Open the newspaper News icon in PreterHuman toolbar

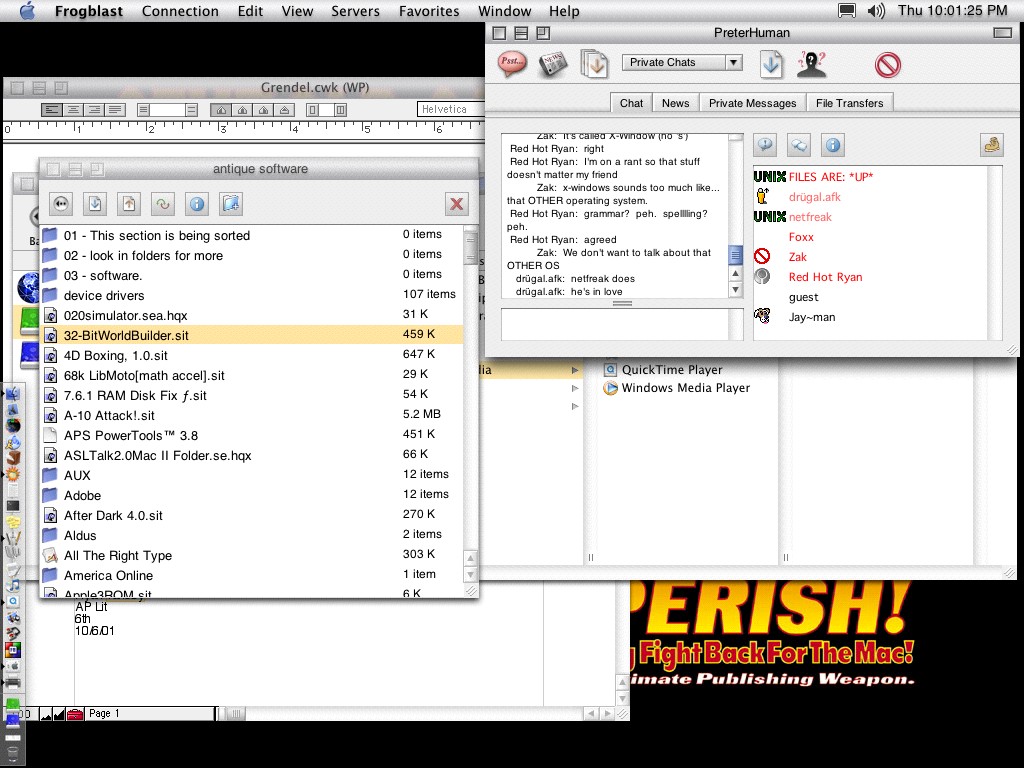(x=553, y=64)
